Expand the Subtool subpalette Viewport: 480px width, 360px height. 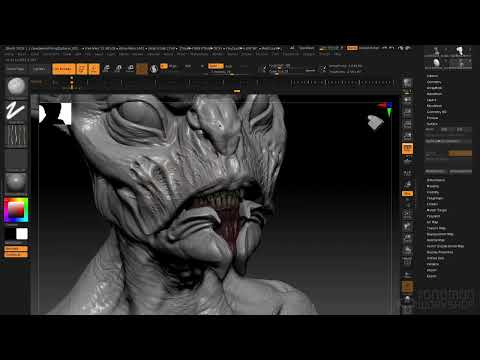coord(432,76)
